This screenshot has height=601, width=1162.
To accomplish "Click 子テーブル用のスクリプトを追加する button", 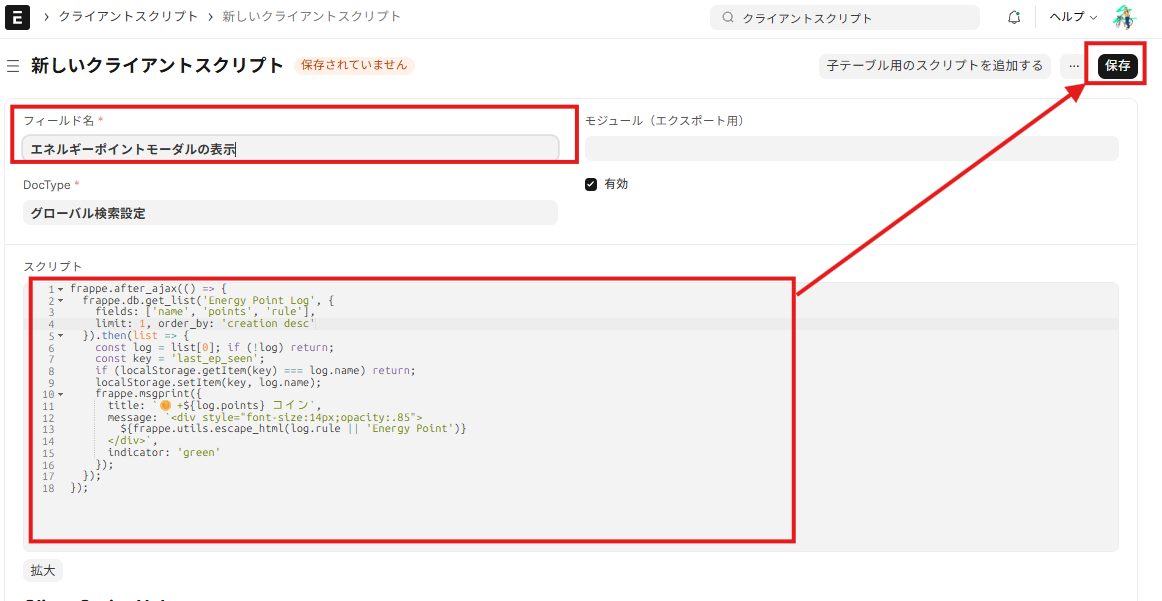I will click(x=934, y=66).
